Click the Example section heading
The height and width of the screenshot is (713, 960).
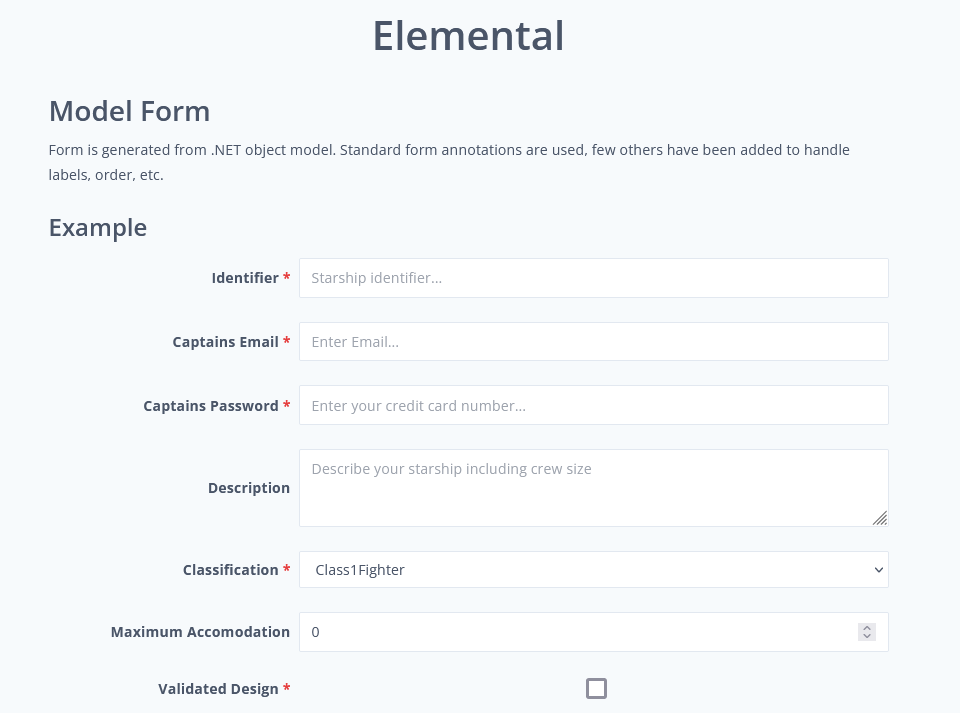tap(97, 227)
